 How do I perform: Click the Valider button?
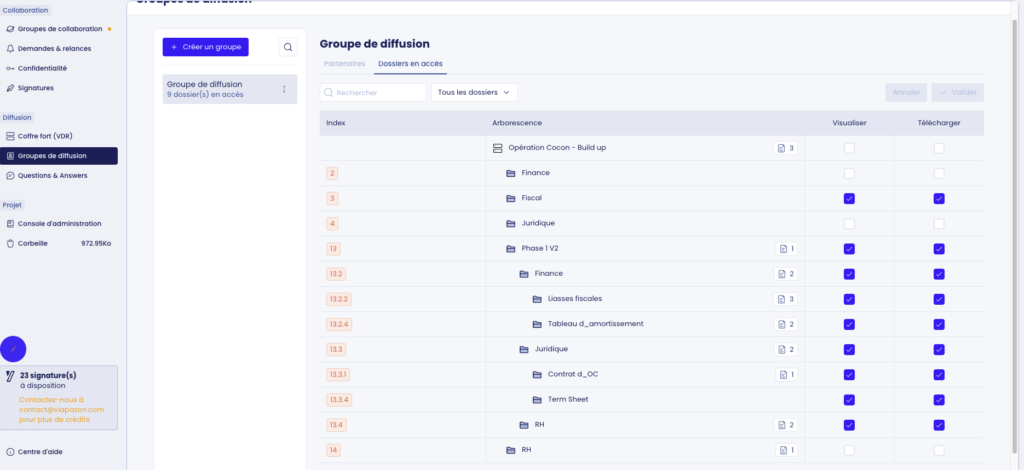pyautogui.click(x=957, y=93)
